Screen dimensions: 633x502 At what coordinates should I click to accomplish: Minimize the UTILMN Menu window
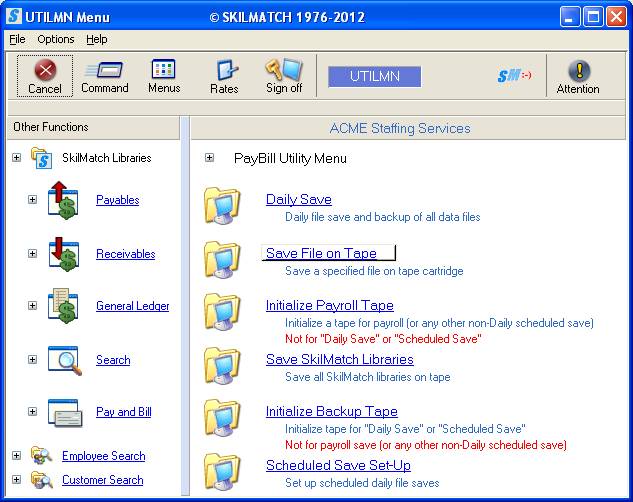(x=569, y=17)
